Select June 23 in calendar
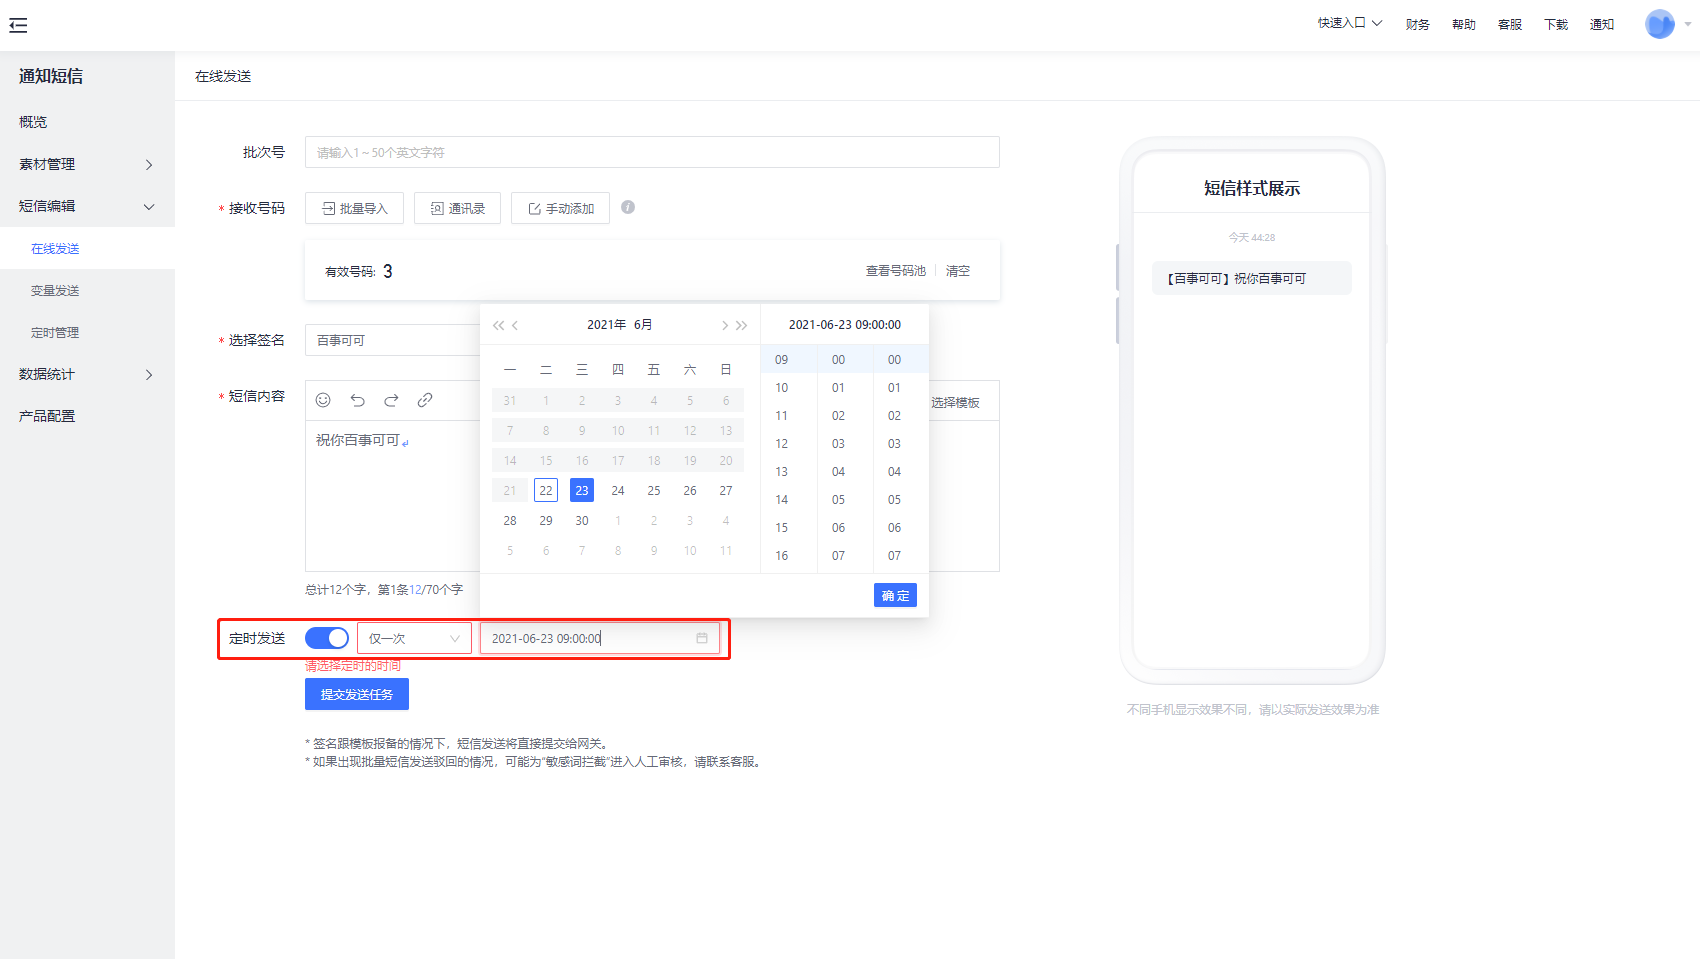The width and height of the screenshot is (1700, 959). (x=582, y=490)
